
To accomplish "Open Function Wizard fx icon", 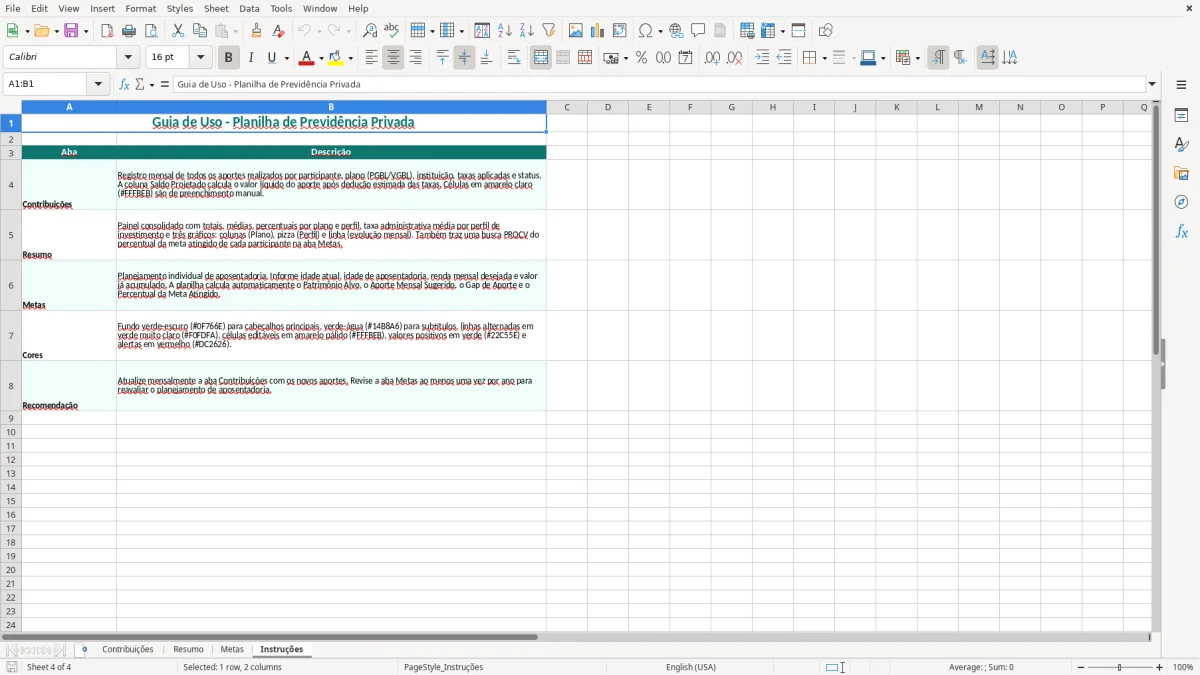I will point(125,84).
